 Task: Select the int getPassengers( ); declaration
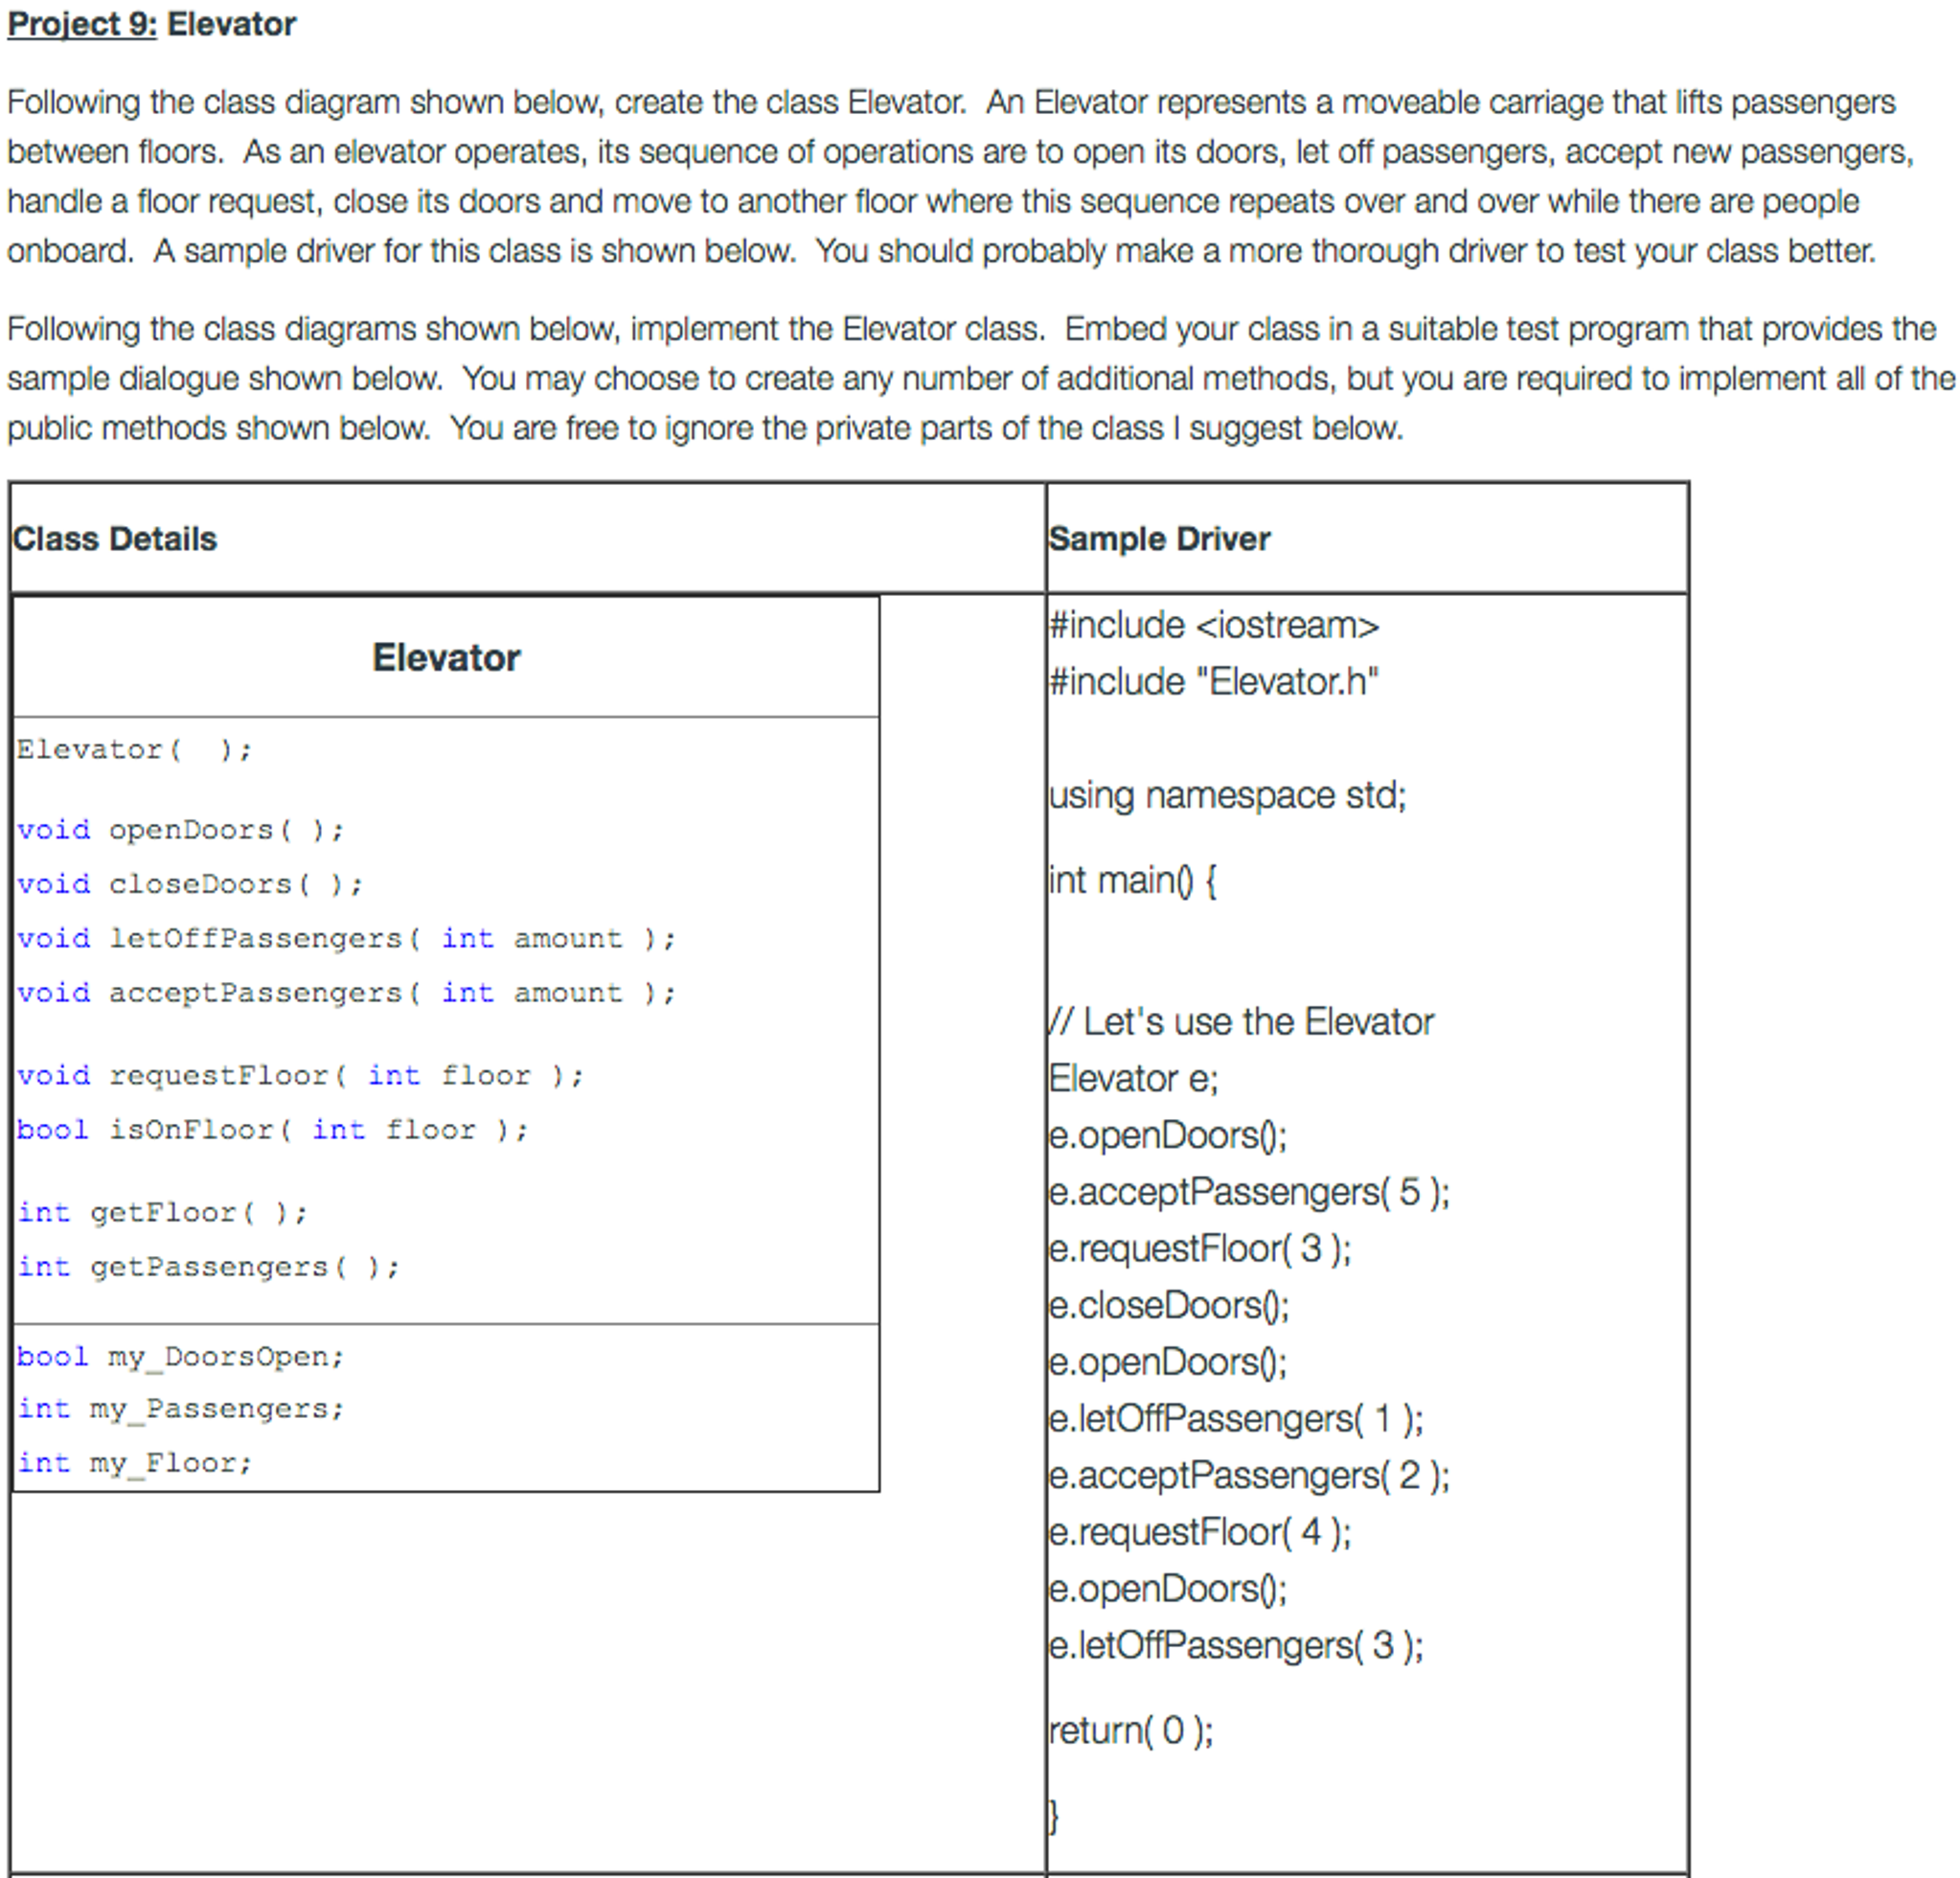[x=207, y=1266]
